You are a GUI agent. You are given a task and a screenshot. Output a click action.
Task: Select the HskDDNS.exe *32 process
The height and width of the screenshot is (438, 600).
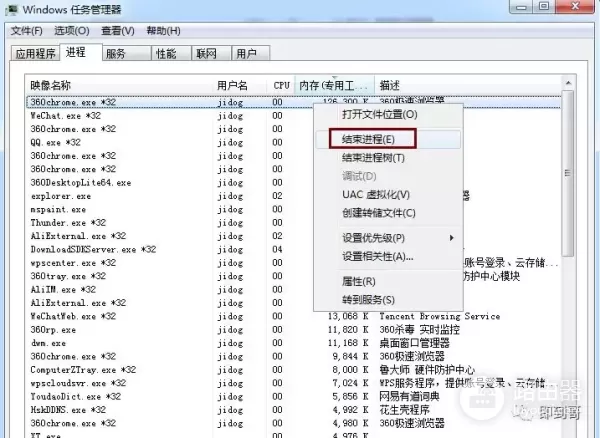tap(68, 410)
